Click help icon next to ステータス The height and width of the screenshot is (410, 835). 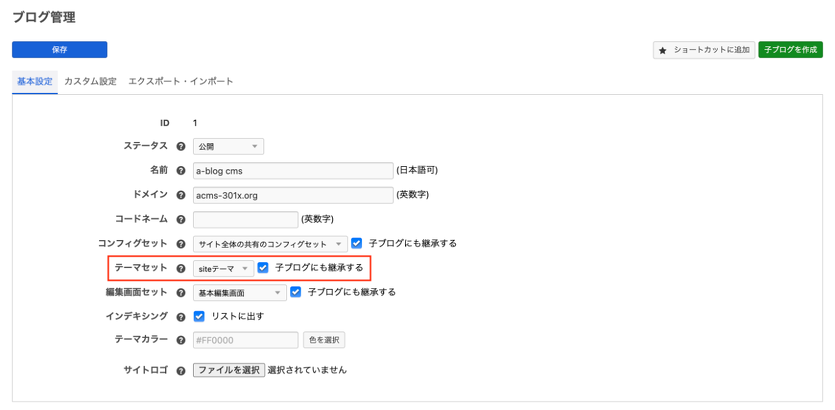pos(181,147)
